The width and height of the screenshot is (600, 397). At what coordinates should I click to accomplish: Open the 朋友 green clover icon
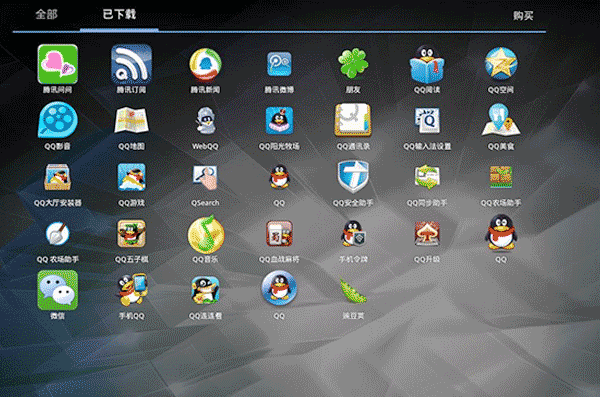point(353,63)
